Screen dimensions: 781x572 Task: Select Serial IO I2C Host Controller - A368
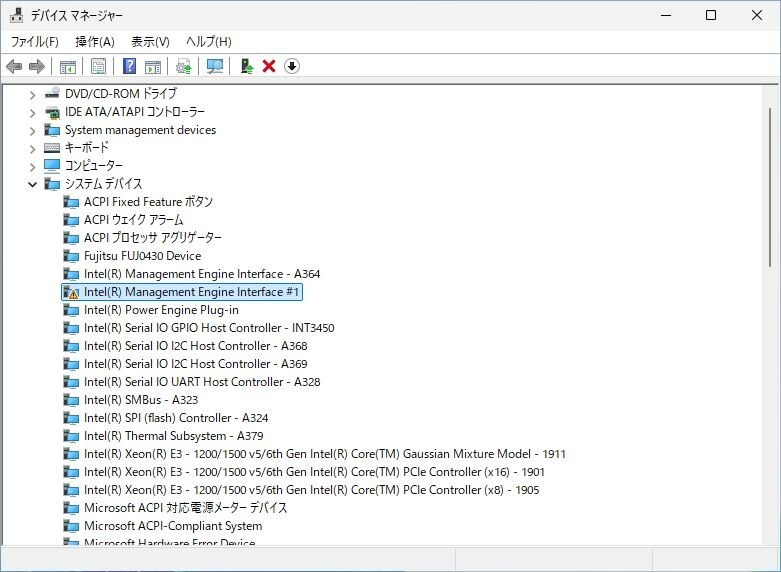tap(196, 346)
